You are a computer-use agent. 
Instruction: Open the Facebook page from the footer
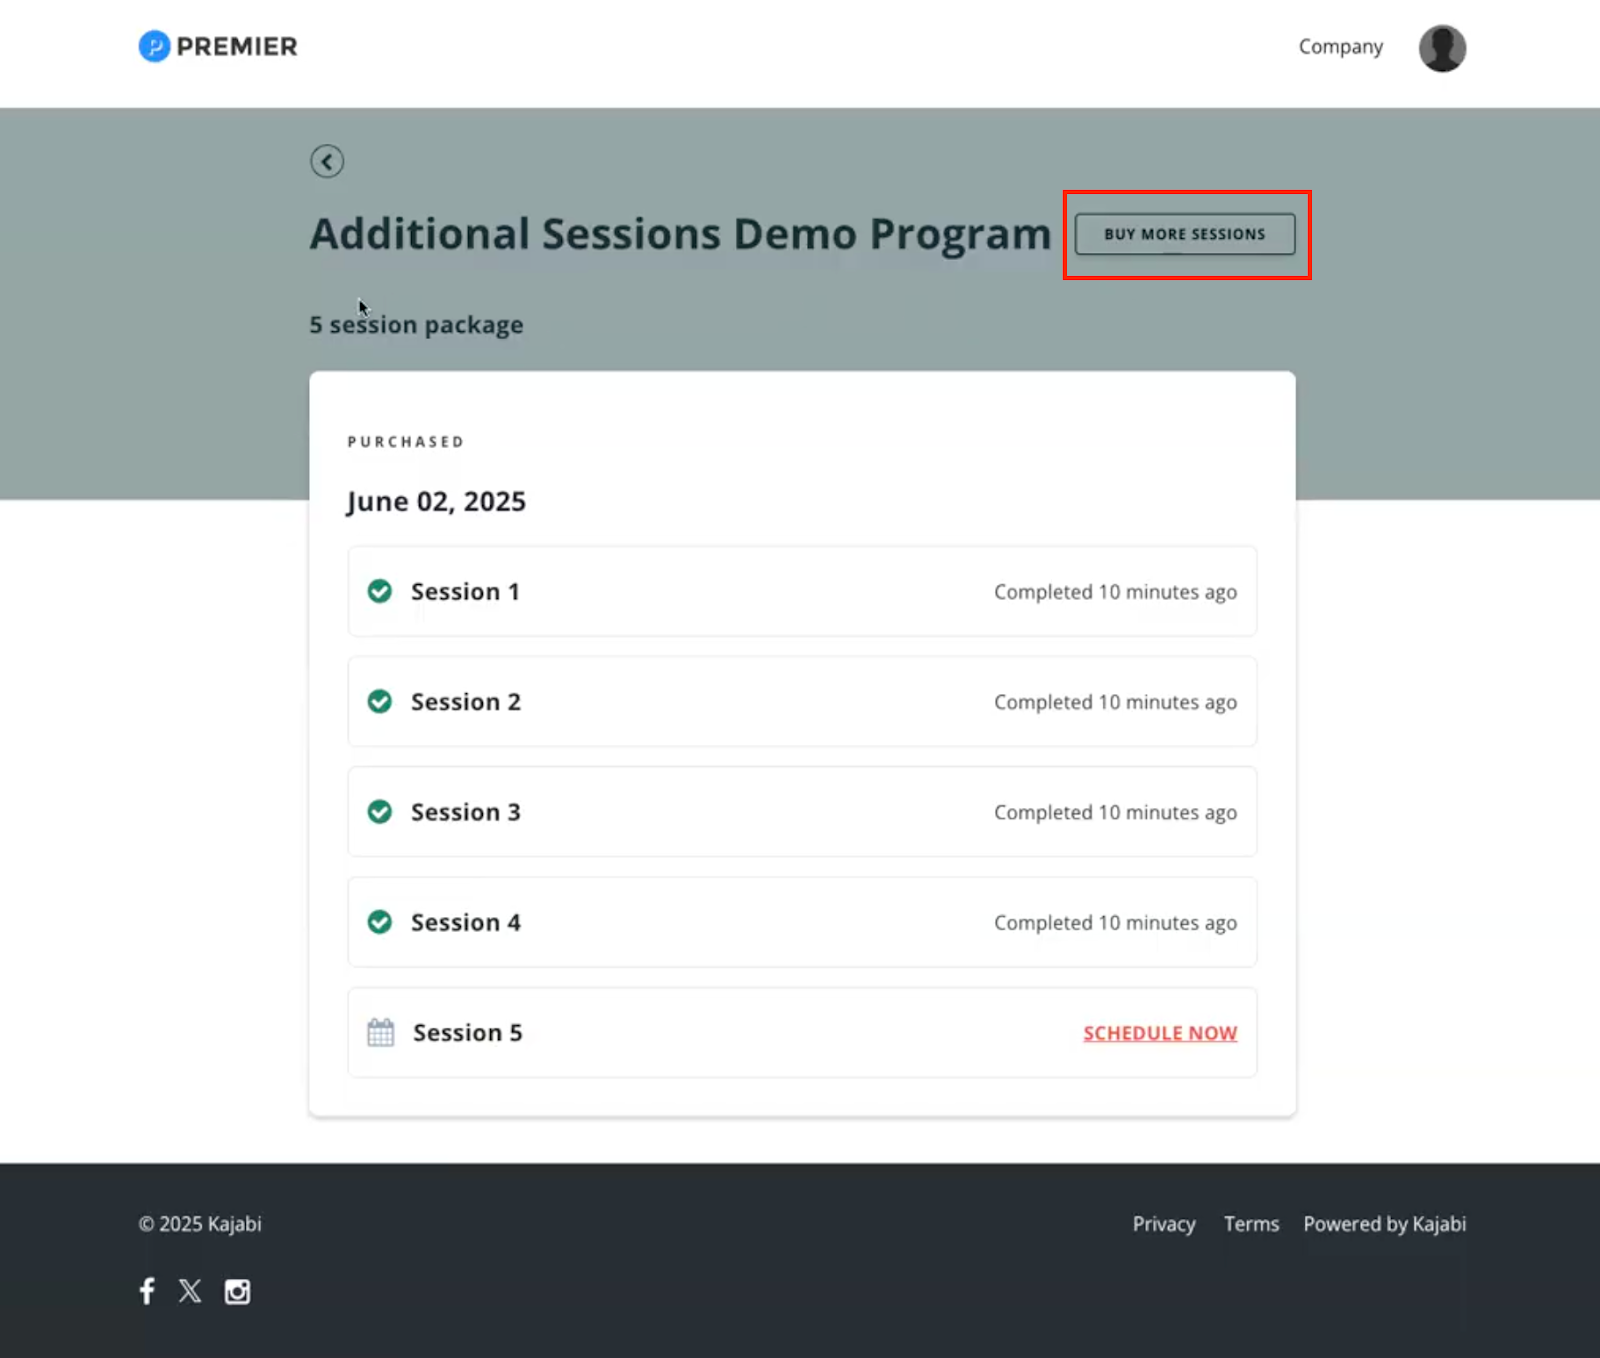[146, 1290]
